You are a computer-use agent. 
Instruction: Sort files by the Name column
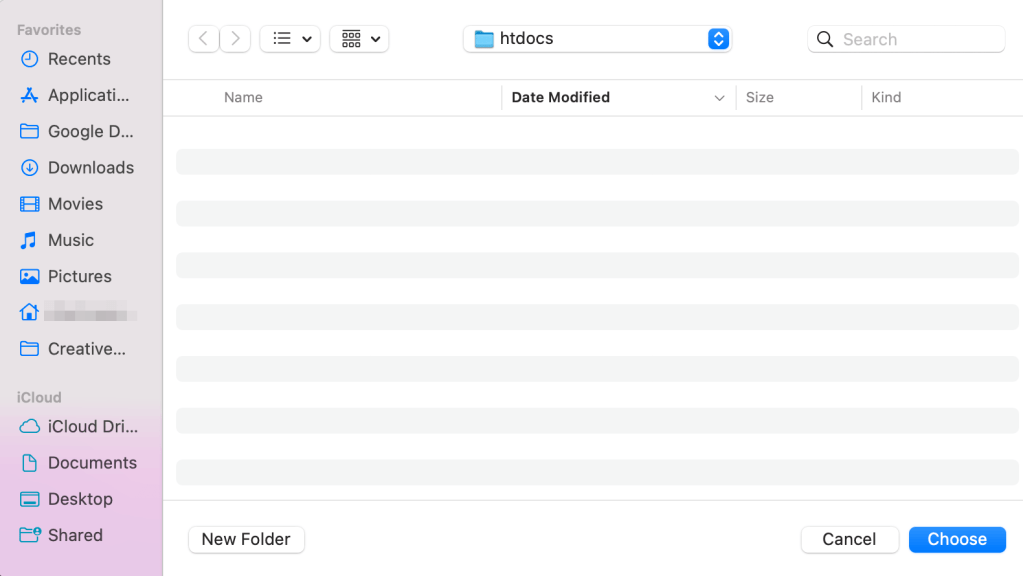point(243,97)
